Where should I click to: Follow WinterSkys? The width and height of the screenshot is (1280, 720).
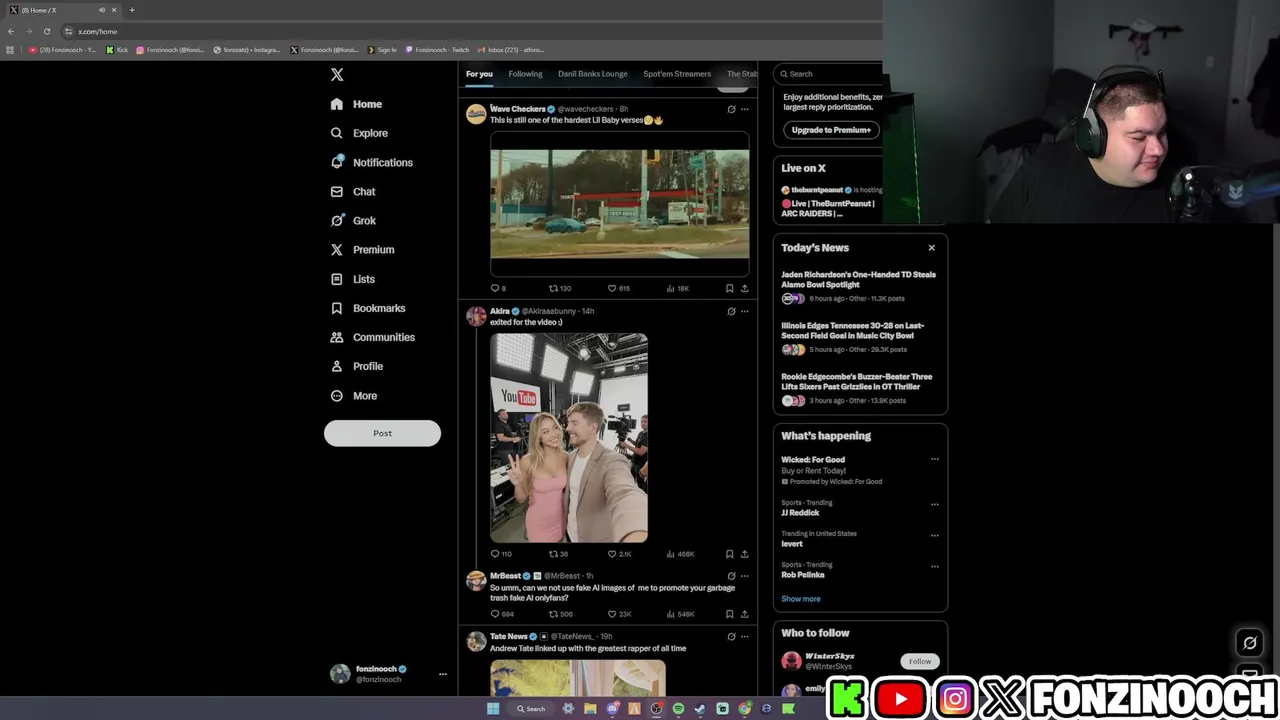920,661
